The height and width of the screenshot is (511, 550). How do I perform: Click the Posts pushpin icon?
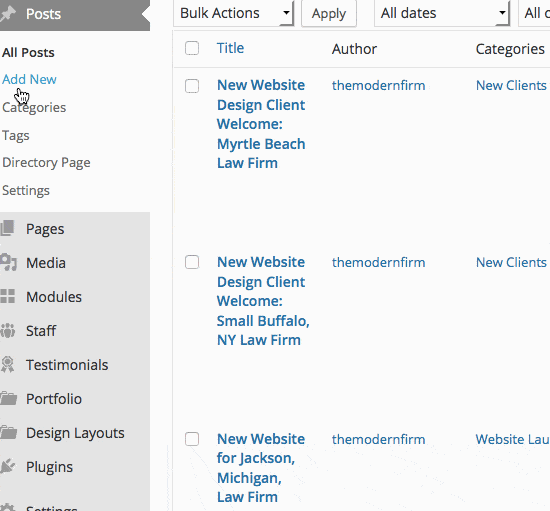(8, 14)
